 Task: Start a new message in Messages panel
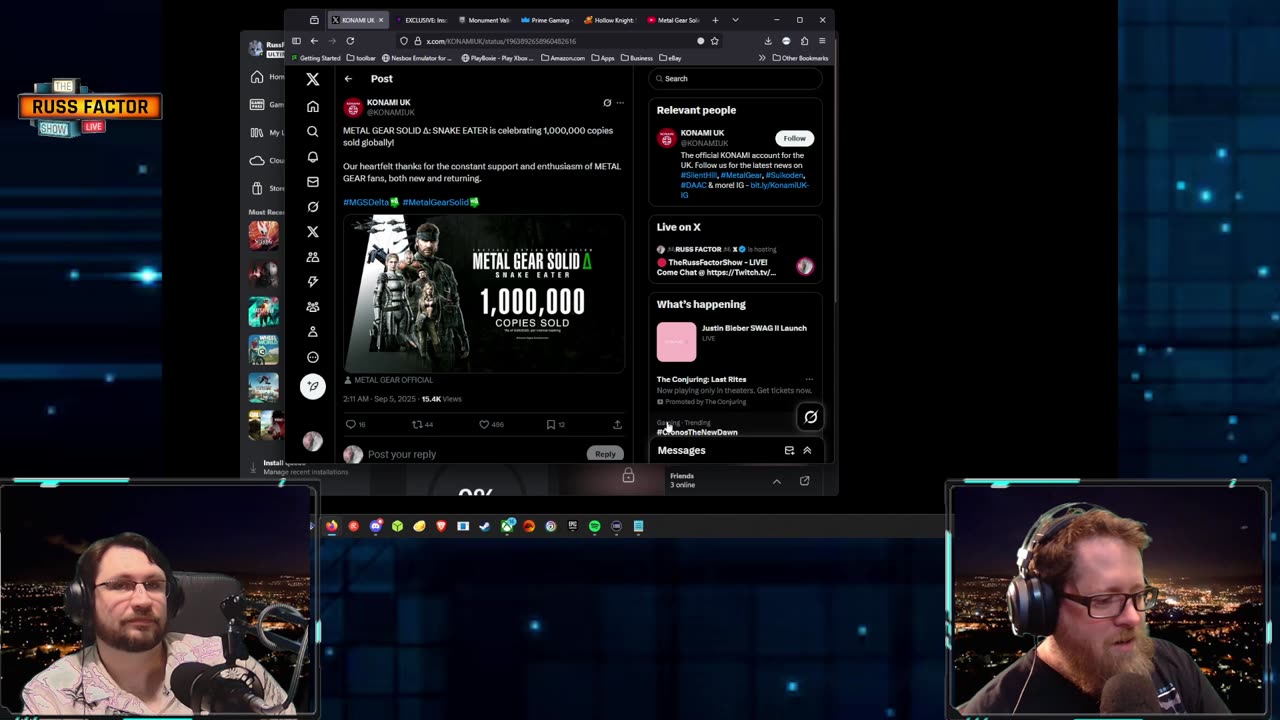point(789,451)
